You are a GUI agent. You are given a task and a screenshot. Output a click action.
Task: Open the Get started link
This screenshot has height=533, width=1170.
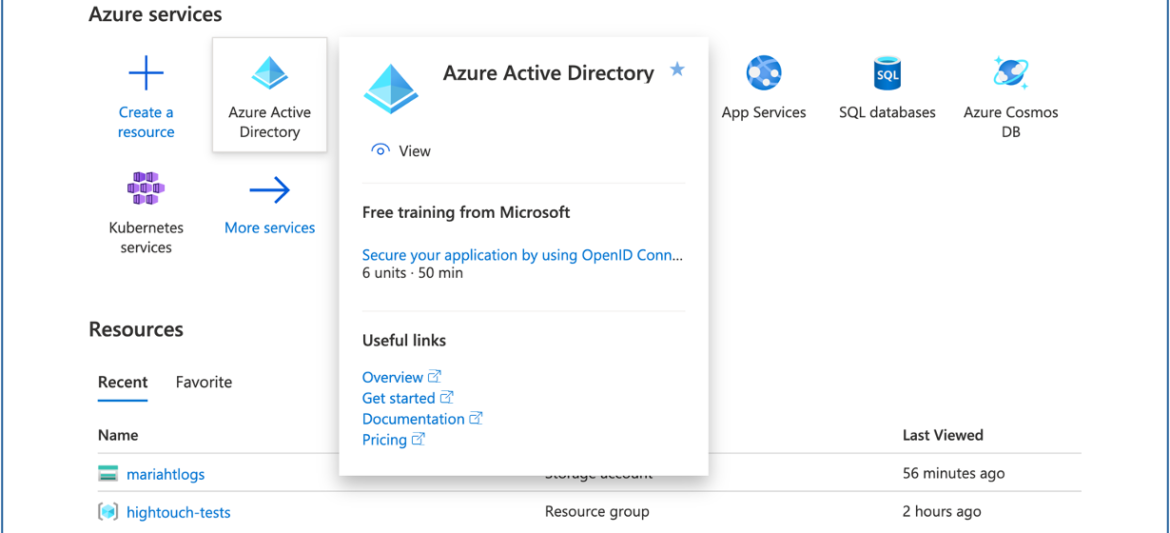pos(398,398)
